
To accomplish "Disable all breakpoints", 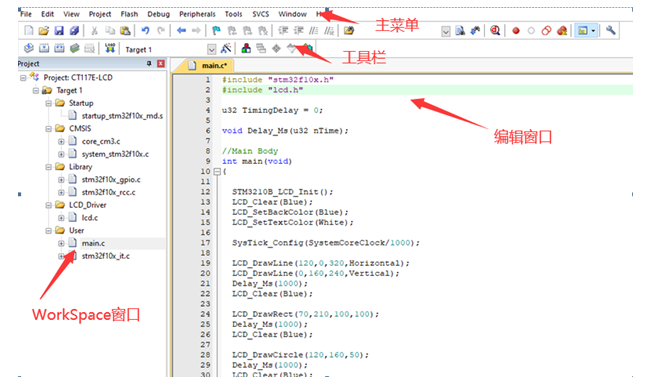I will click(x=546, y=31).
